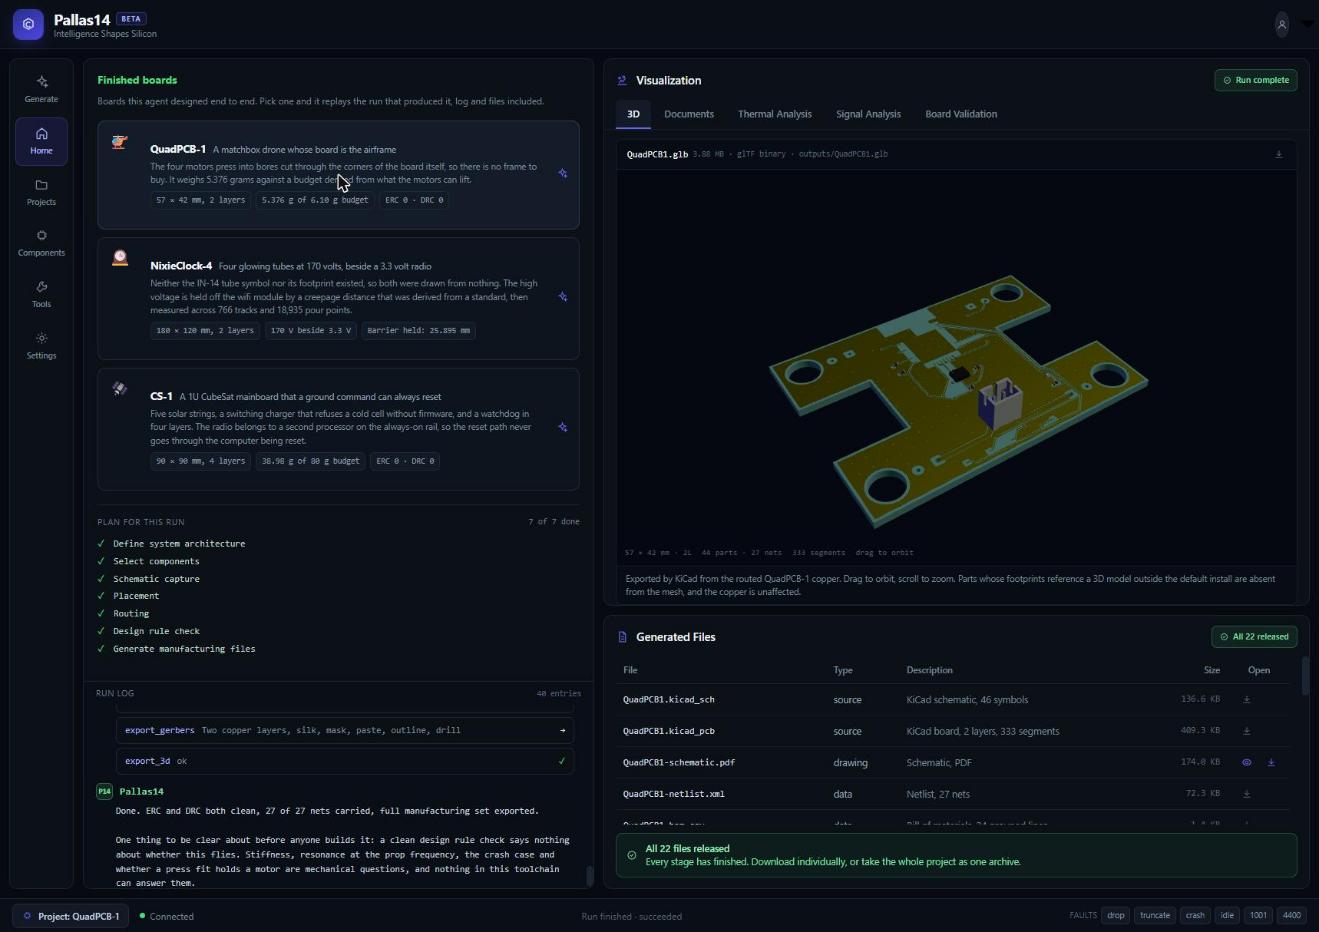
Task: Open the Projects folder in the sidebar
Action: 41,192
